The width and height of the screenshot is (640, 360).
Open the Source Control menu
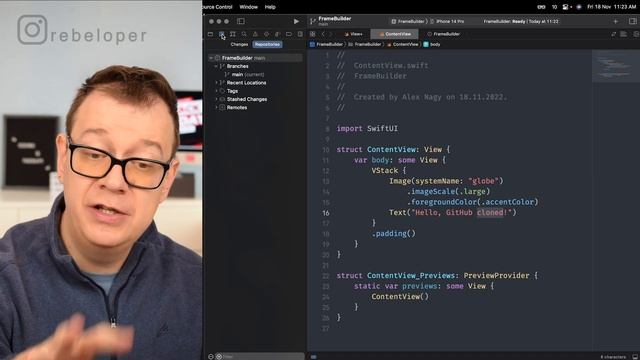point(218,7)
